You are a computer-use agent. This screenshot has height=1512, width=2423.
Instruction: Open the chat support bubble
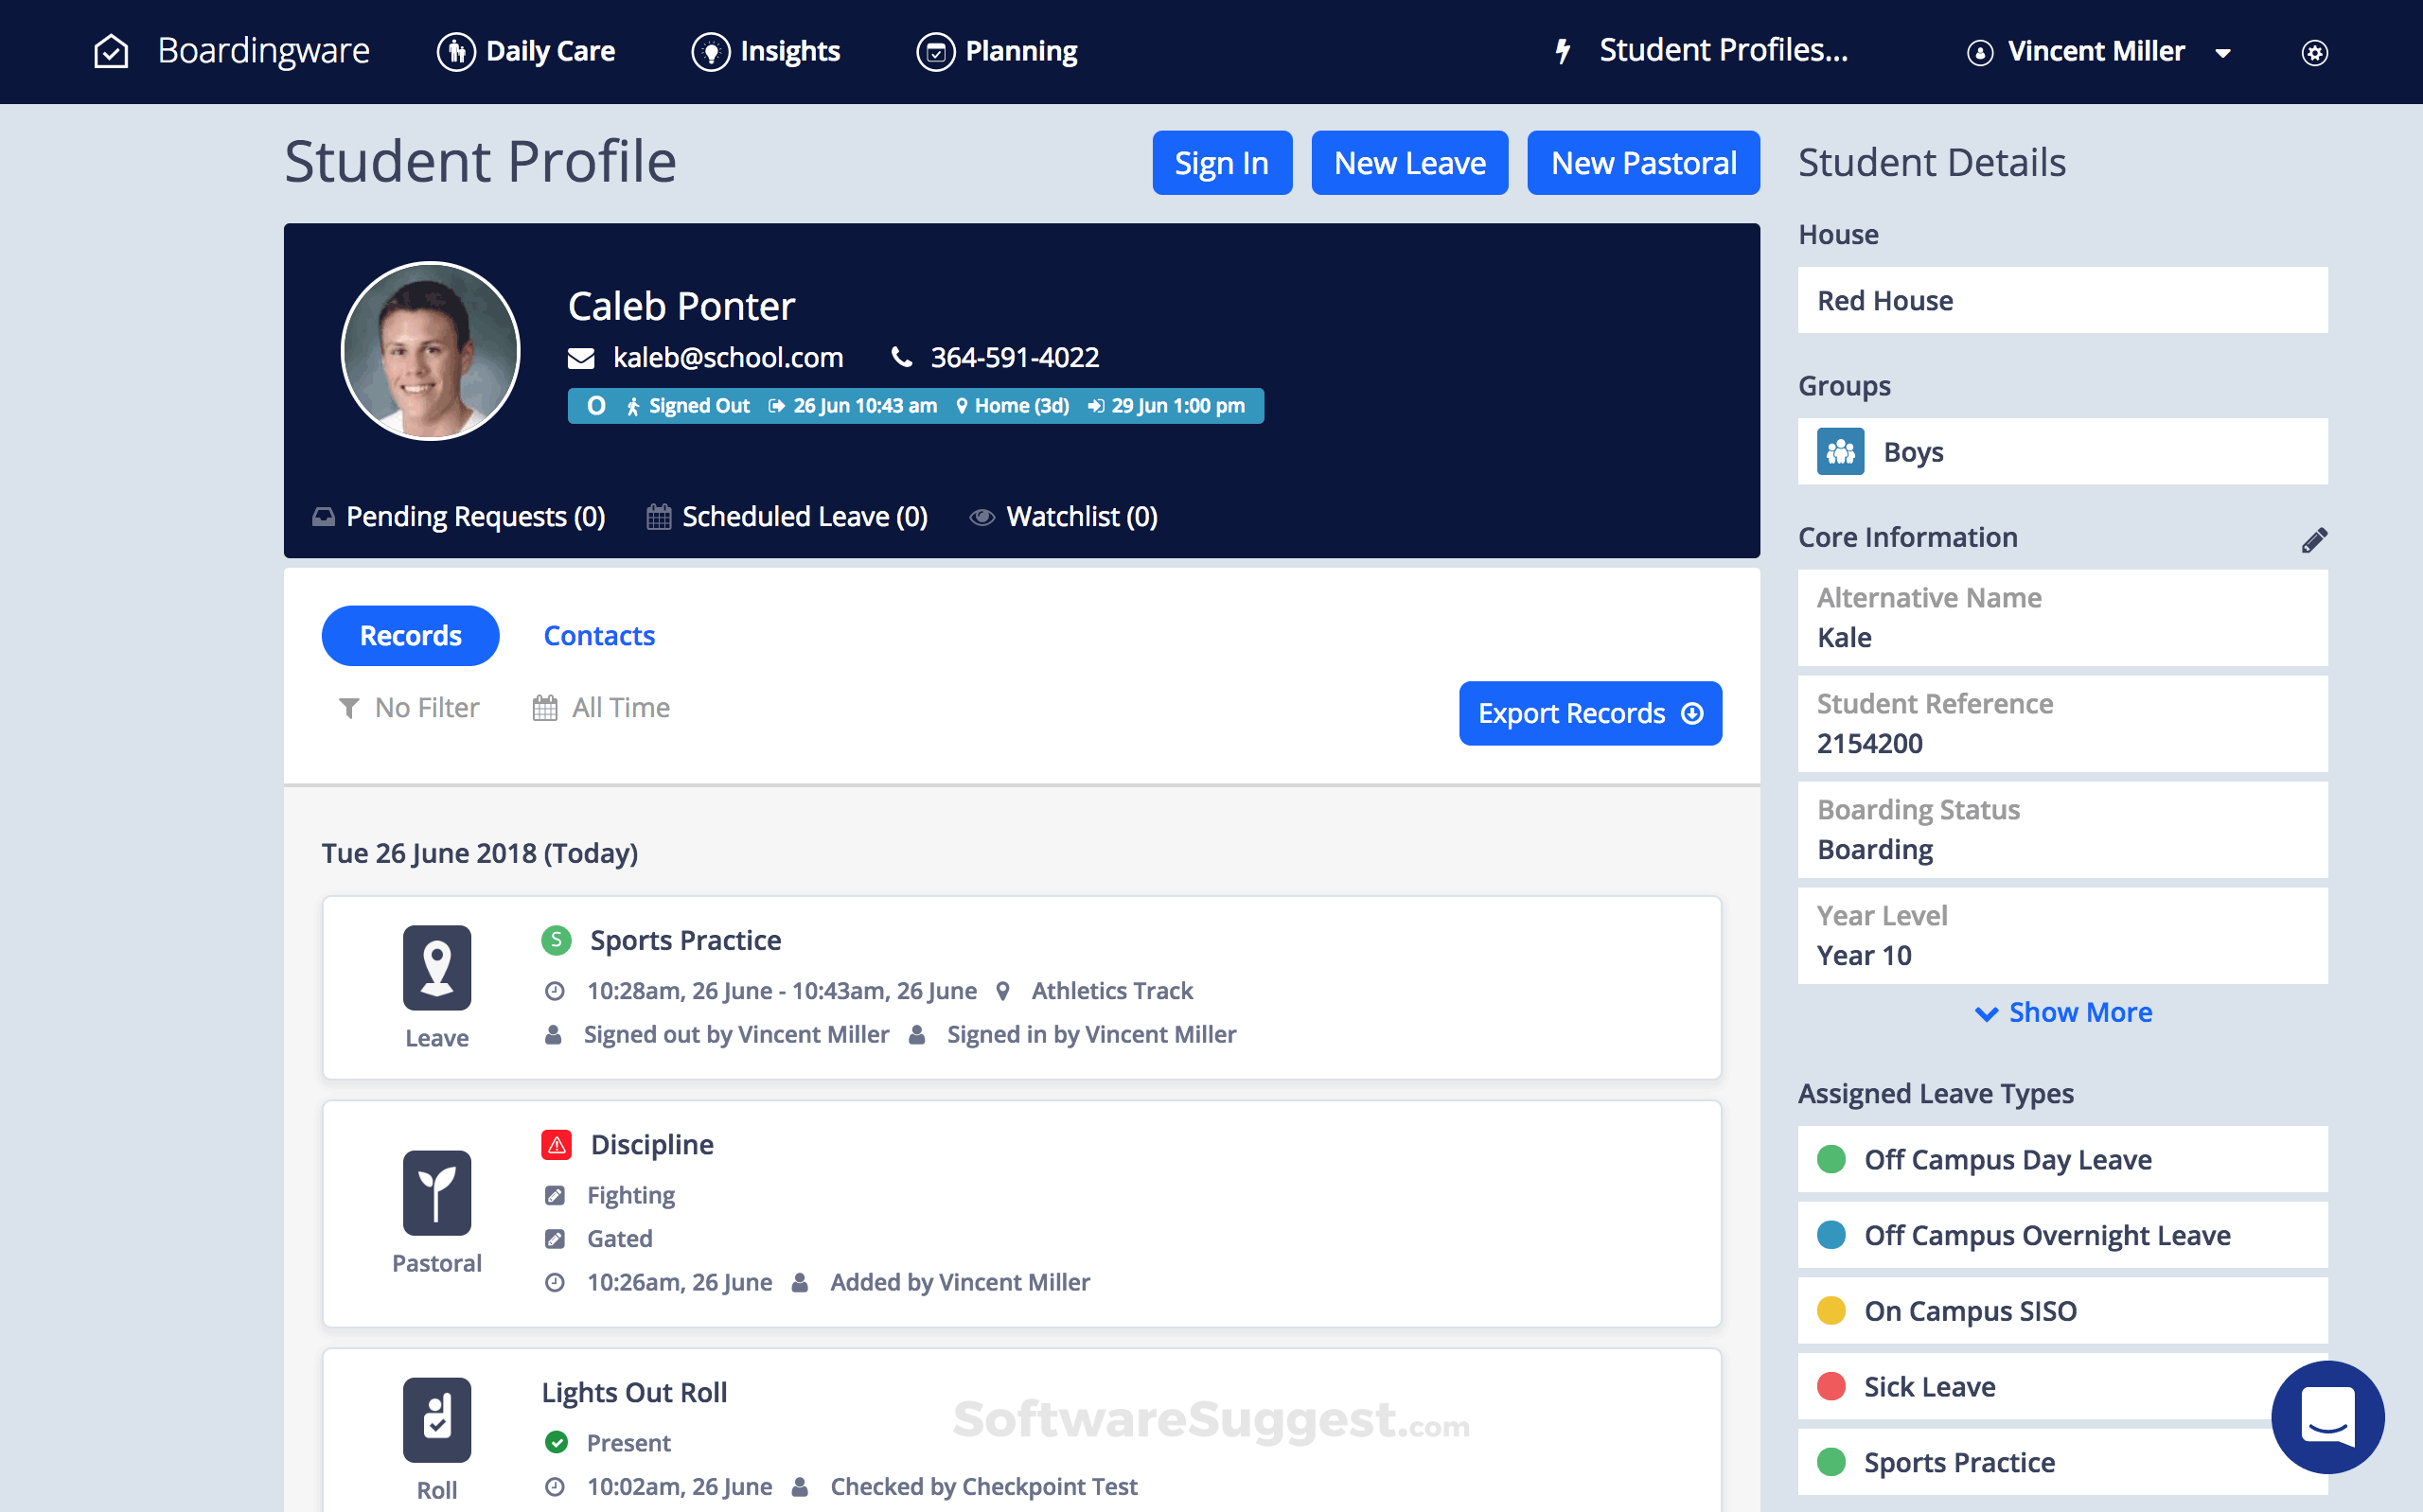pos(2327,1416)
